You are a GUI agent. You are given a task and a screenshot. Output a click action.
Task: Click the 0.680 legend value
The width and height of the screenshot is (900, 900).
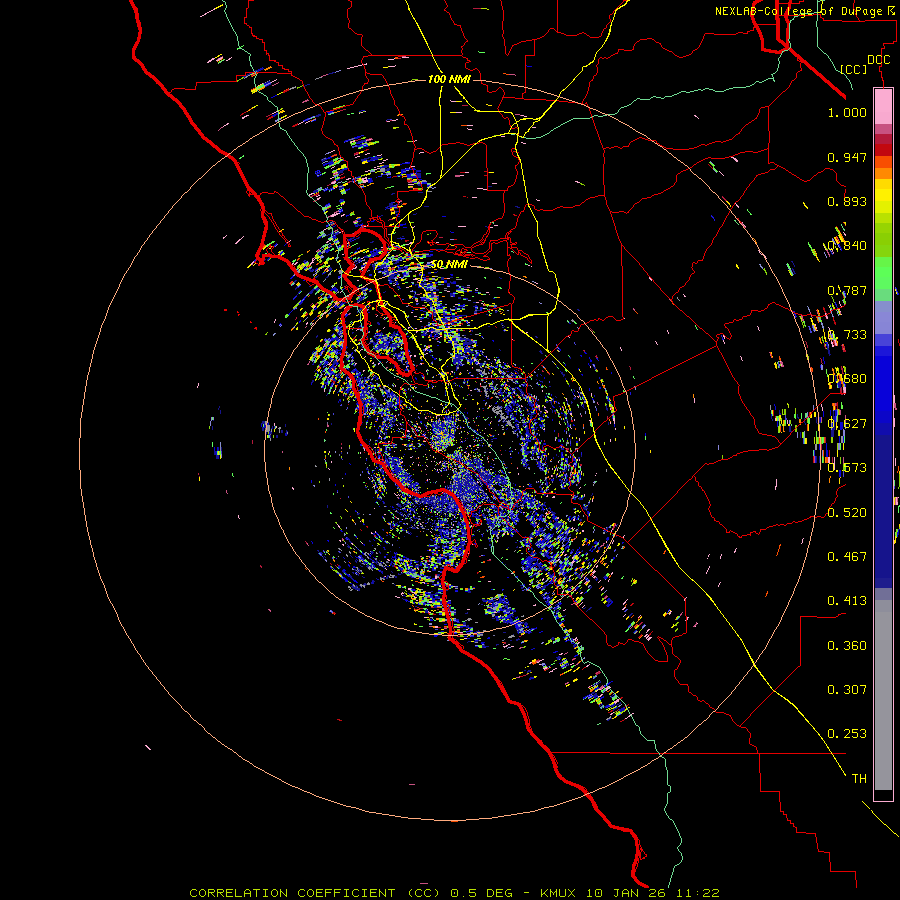(x=847, y=379)
